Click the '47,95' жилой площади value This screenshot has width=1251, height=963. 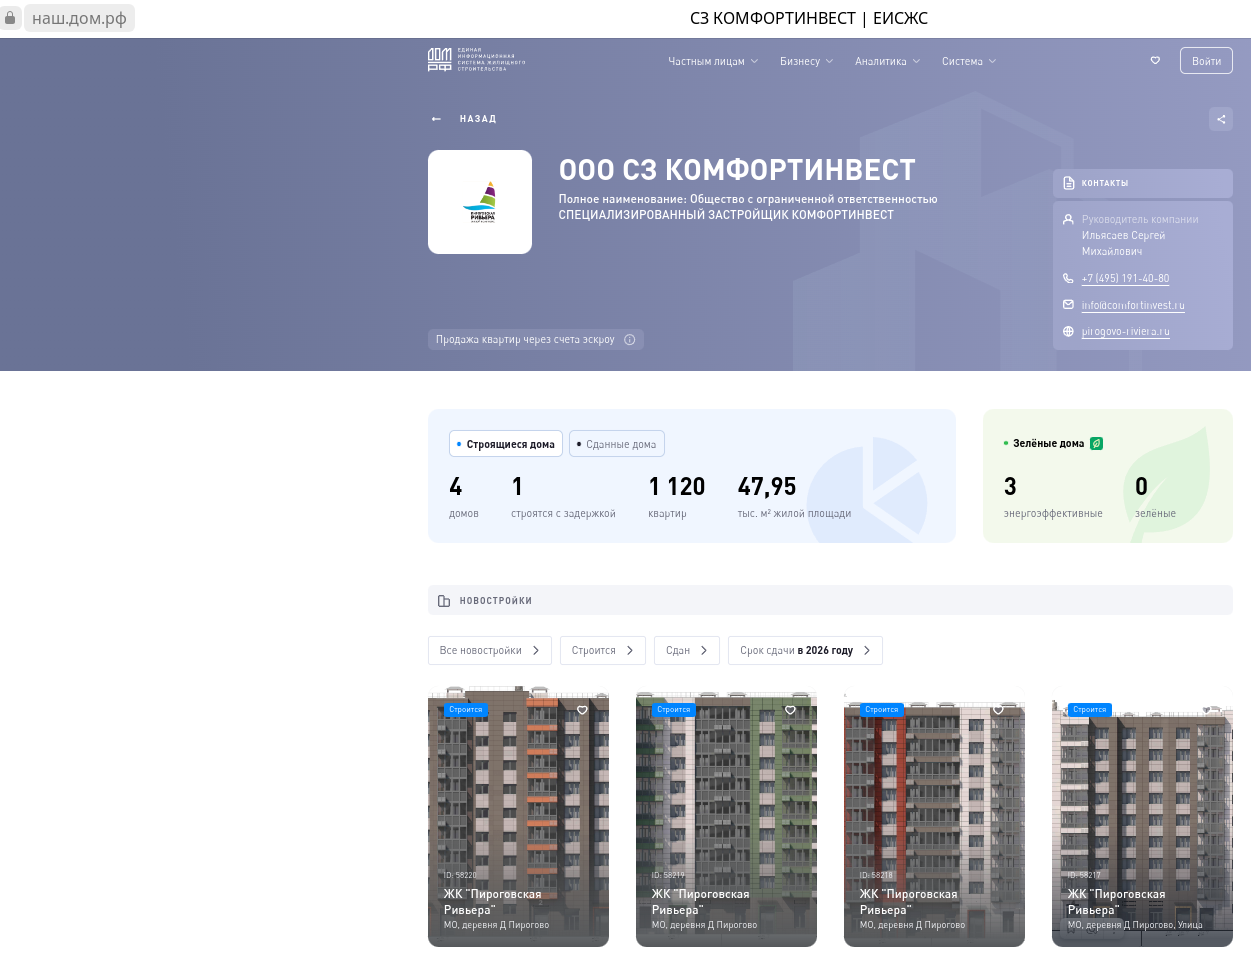pyautogui.click(x=767, y=487)
